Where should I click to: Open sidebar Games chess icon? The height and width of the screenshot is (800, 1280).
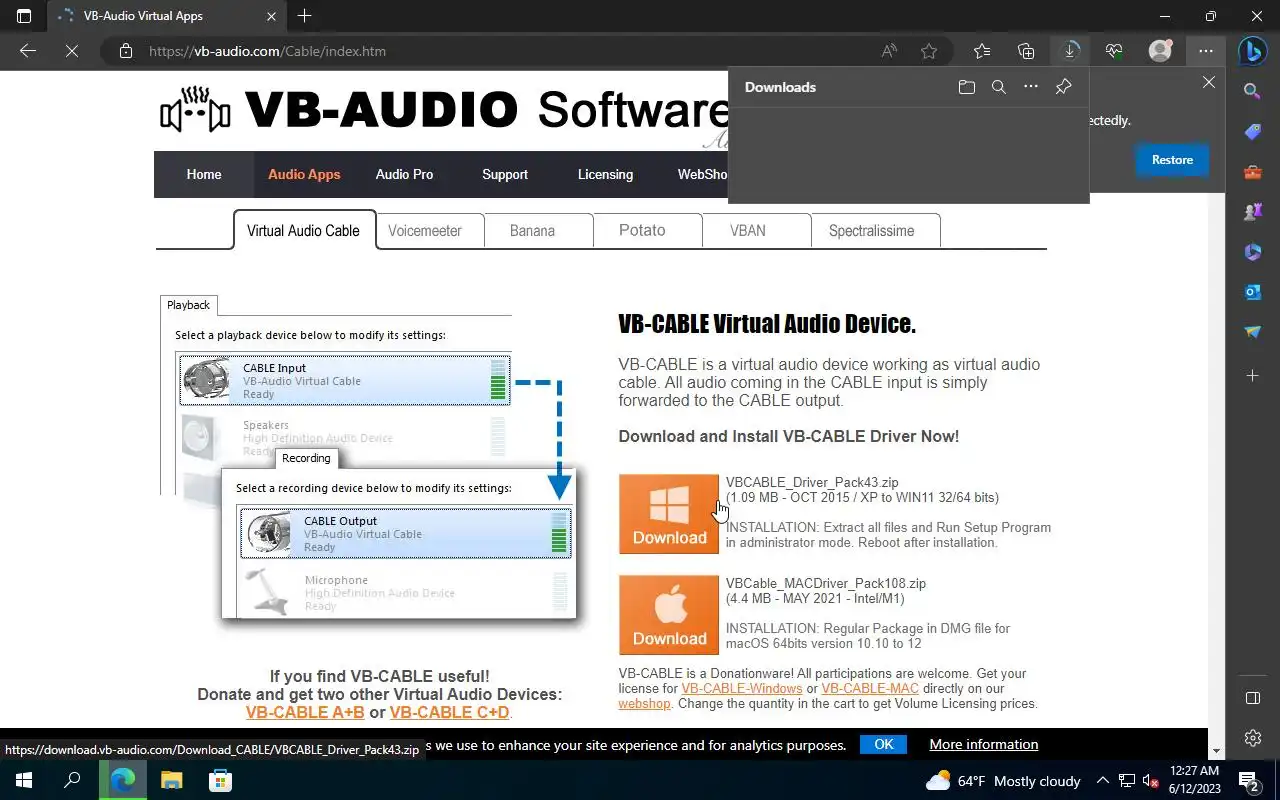[1252, 212]
